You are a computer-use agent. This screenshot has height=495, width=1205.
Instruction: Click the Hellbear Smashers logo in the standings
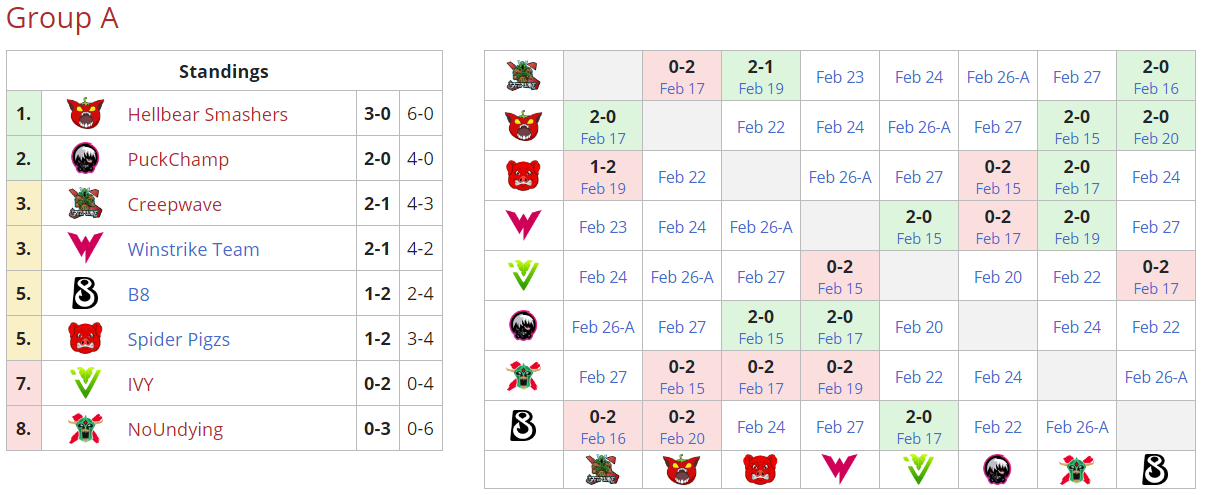tap(85, 114)
